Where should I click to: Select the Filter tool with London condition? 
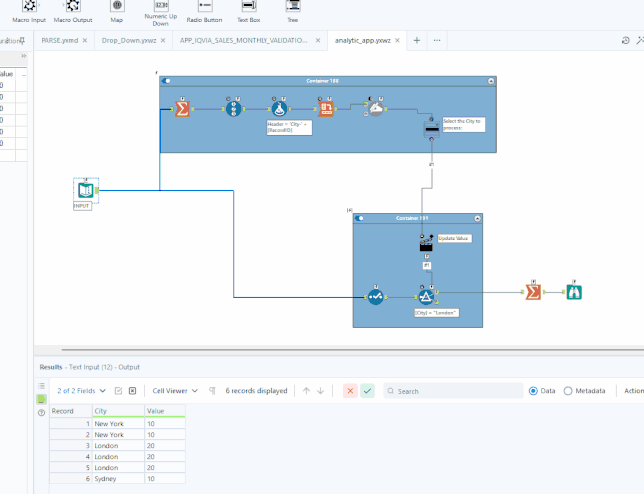(x=426, y=296)
